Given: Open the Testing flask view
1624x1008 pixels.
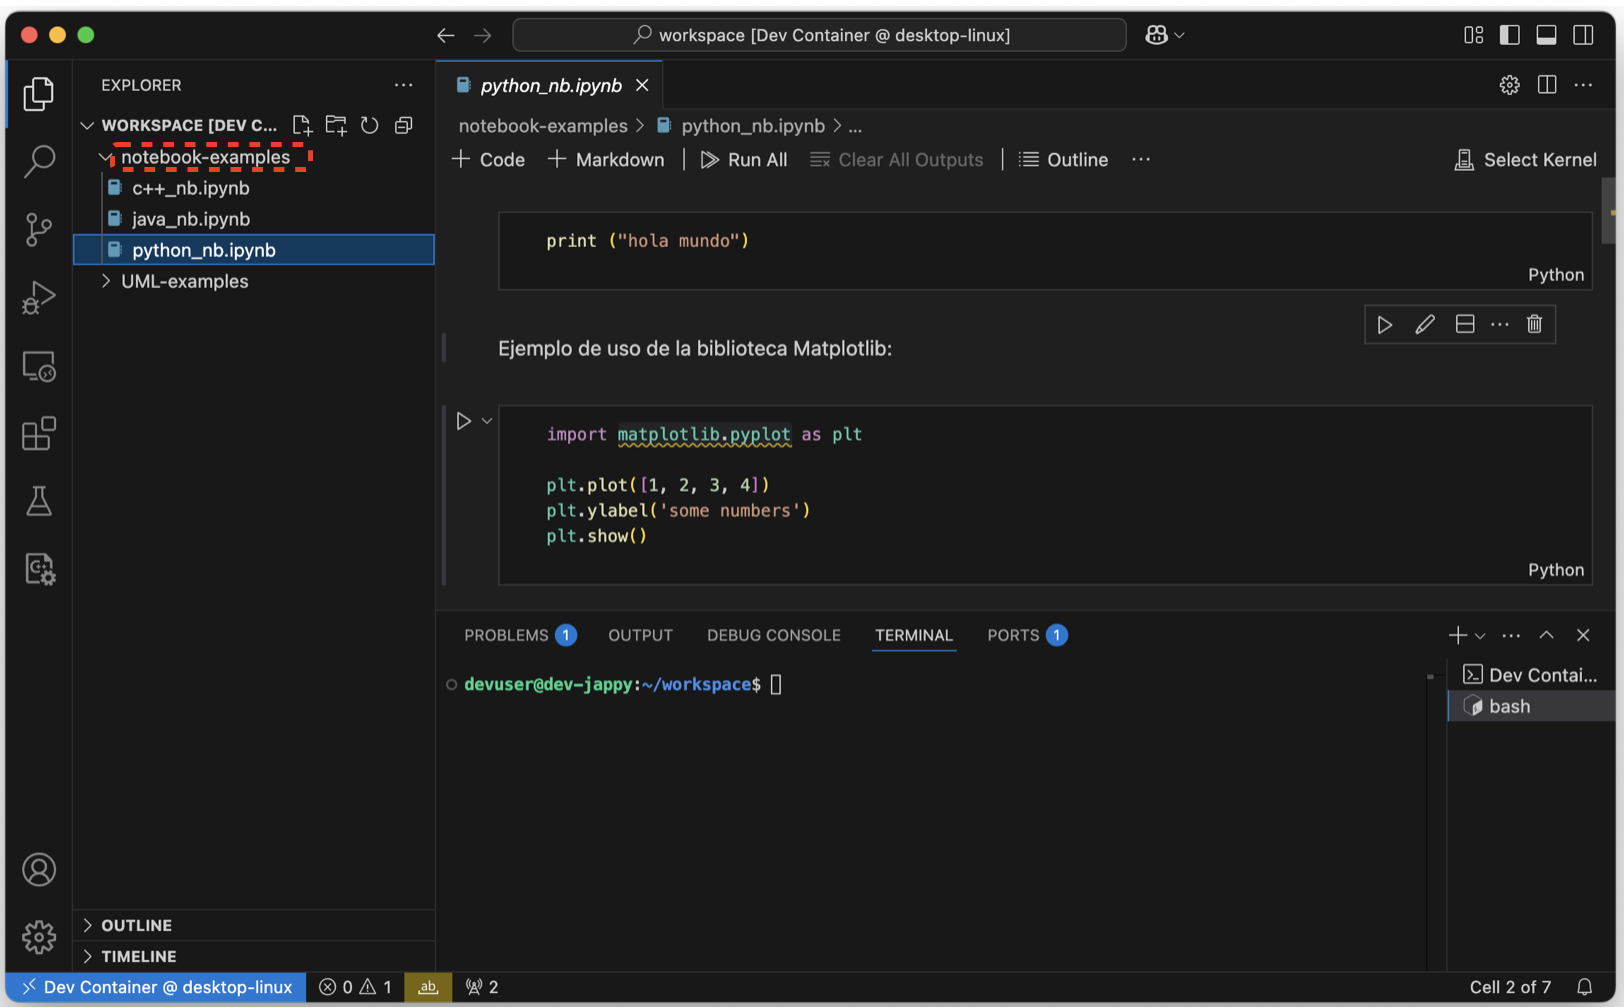Looking at the screenshot, I should pyautogui.click(x=39, y=501).
